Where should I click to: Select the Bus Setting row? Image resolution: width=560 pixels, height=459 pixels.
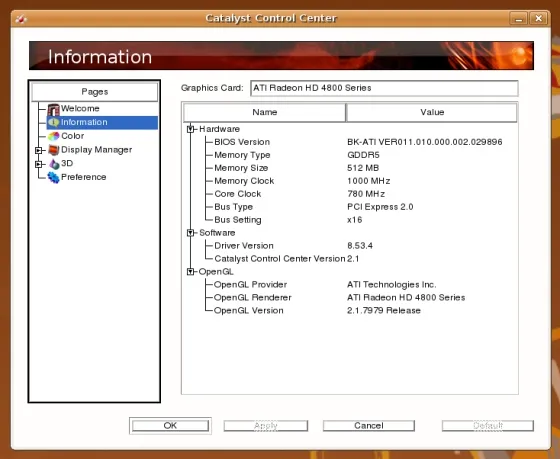tap(238, 220)
